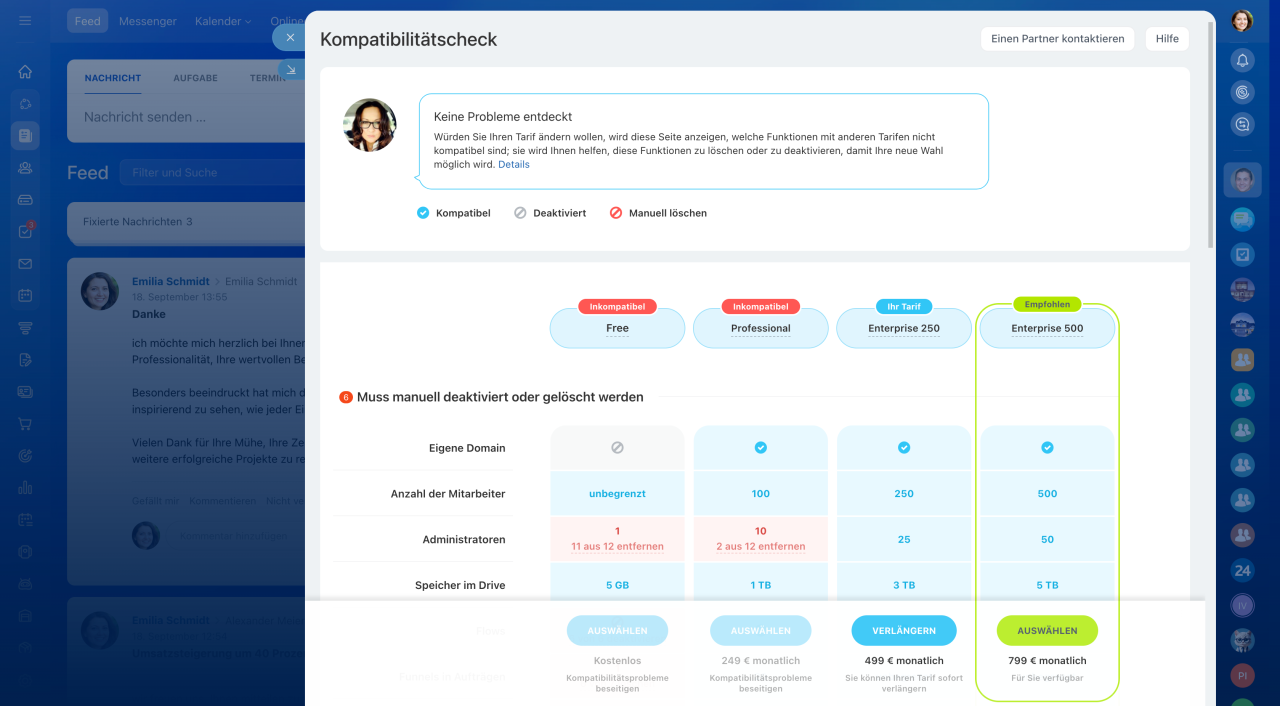The image size is (1280, 706).
Task: Click the '2 aus 12 entfernen' link
Action: click(761, 546)
